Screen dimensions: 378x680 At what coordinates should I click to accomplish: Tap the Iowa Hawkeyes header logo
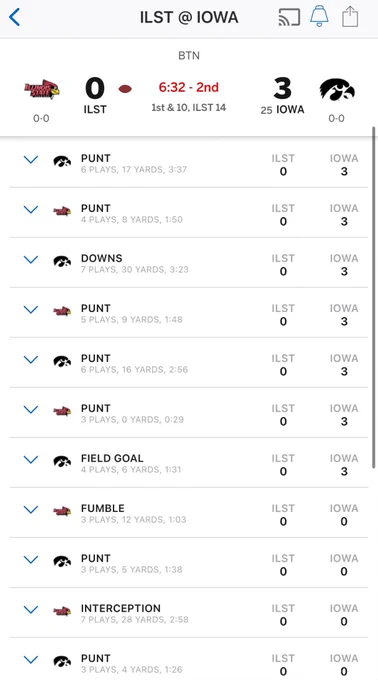[x=337, y=90]
